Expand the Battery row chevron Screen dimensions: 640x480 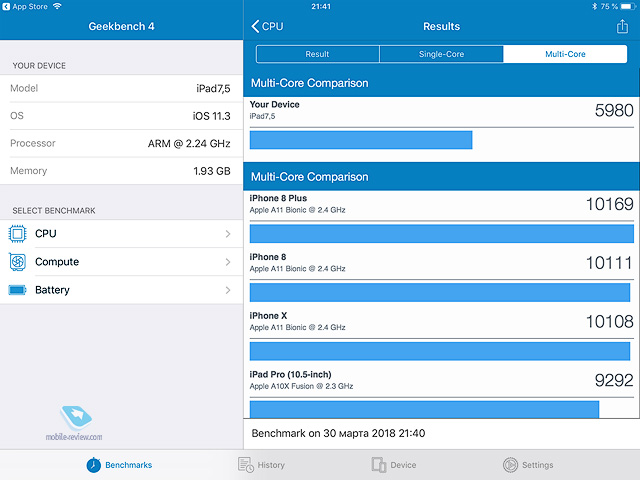point(228,290)
